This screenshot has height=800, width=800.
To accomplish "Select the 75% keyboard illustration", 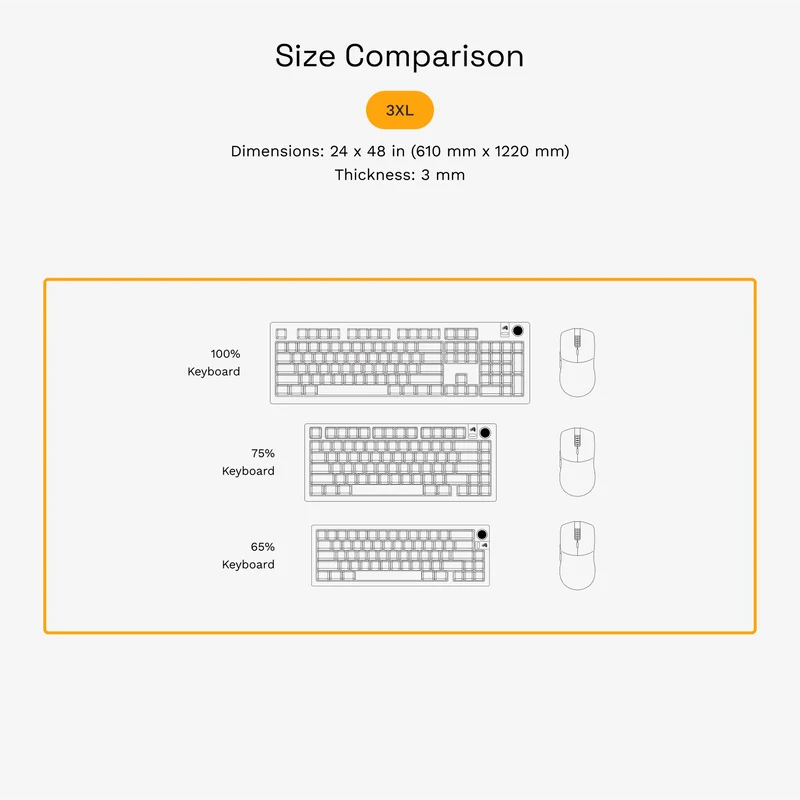I will 401,462.
